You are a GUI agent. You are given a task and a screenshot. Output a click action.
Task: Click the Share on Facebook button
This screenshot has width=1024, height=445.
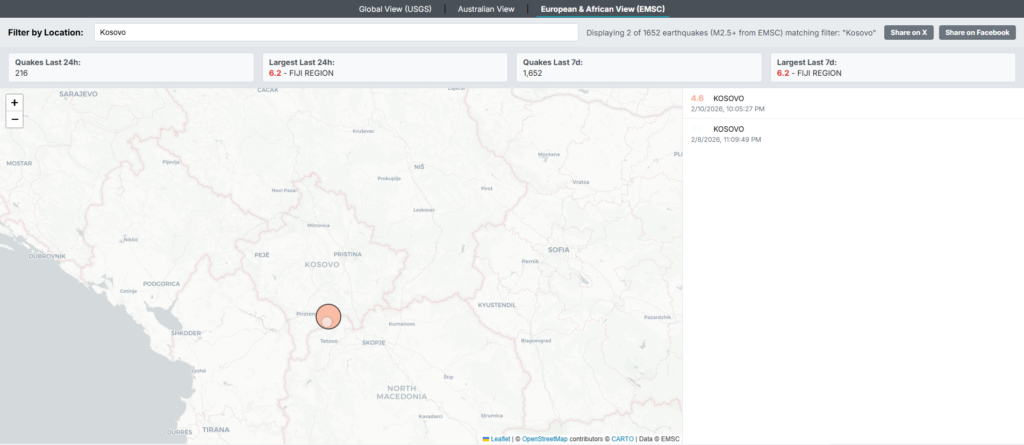pos(977,33)
